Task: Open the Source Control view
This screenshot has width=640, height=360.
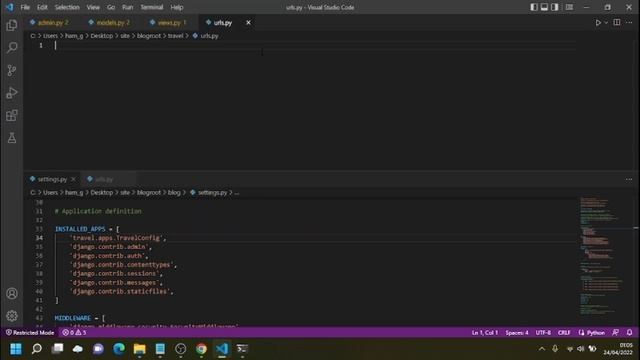Action: [12, 70]
